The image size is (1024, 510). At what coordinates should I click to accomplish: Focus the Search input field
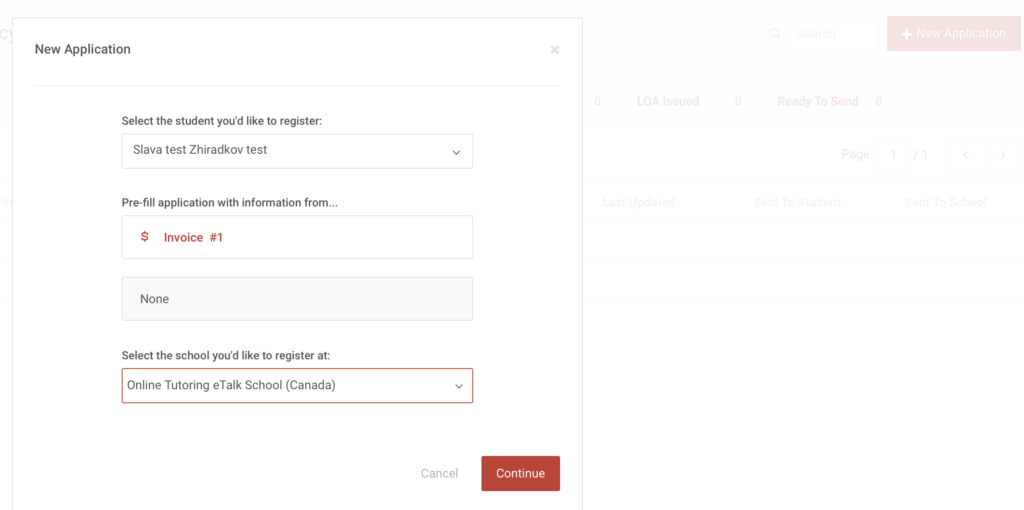833,33
